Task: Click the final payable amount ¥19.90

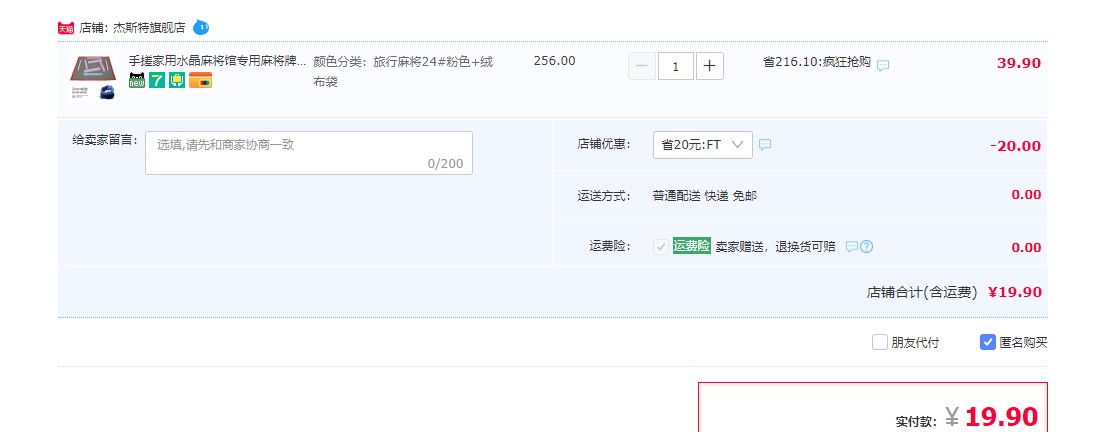Action: pyautogui.click(x=991, y=417)
